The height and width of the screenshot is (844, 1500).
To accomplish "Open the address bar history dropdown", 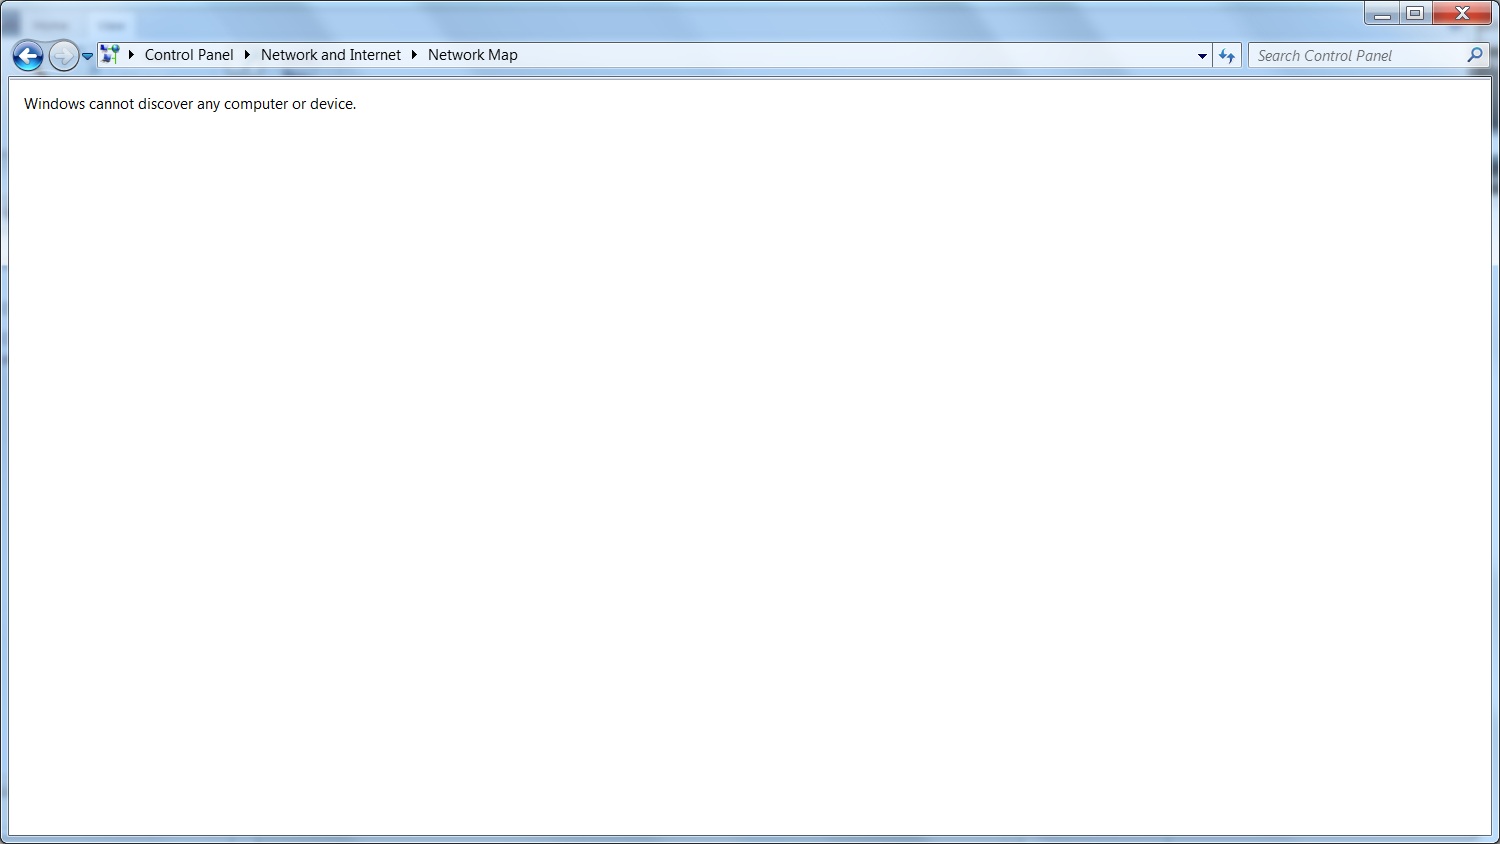I will (x=1202, y=56).
